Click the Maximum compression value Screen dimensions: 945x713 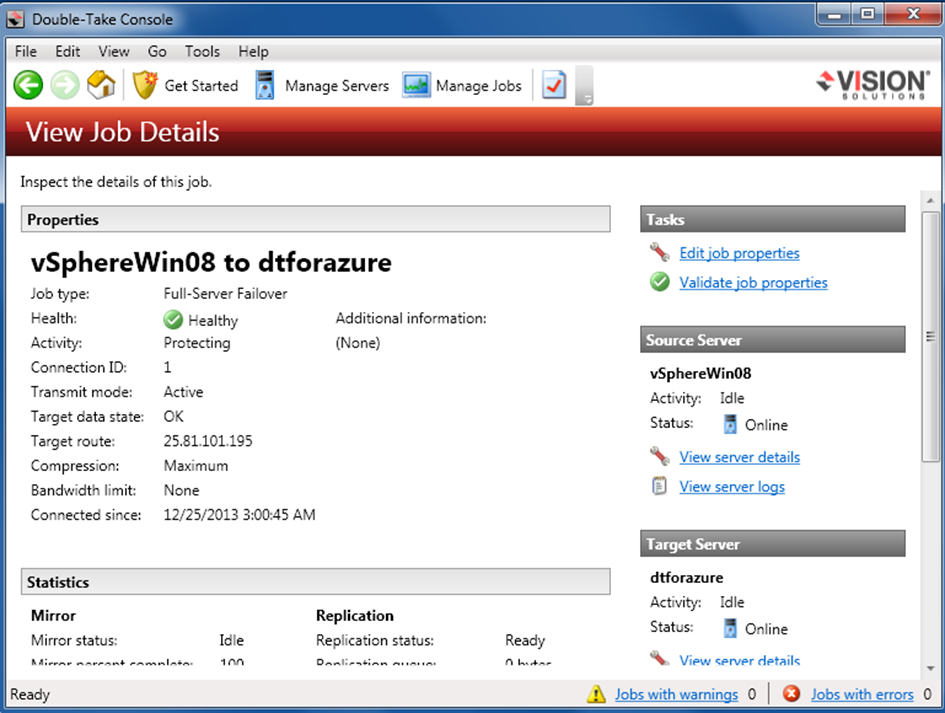pyautogui.click(x=196, y=466)
